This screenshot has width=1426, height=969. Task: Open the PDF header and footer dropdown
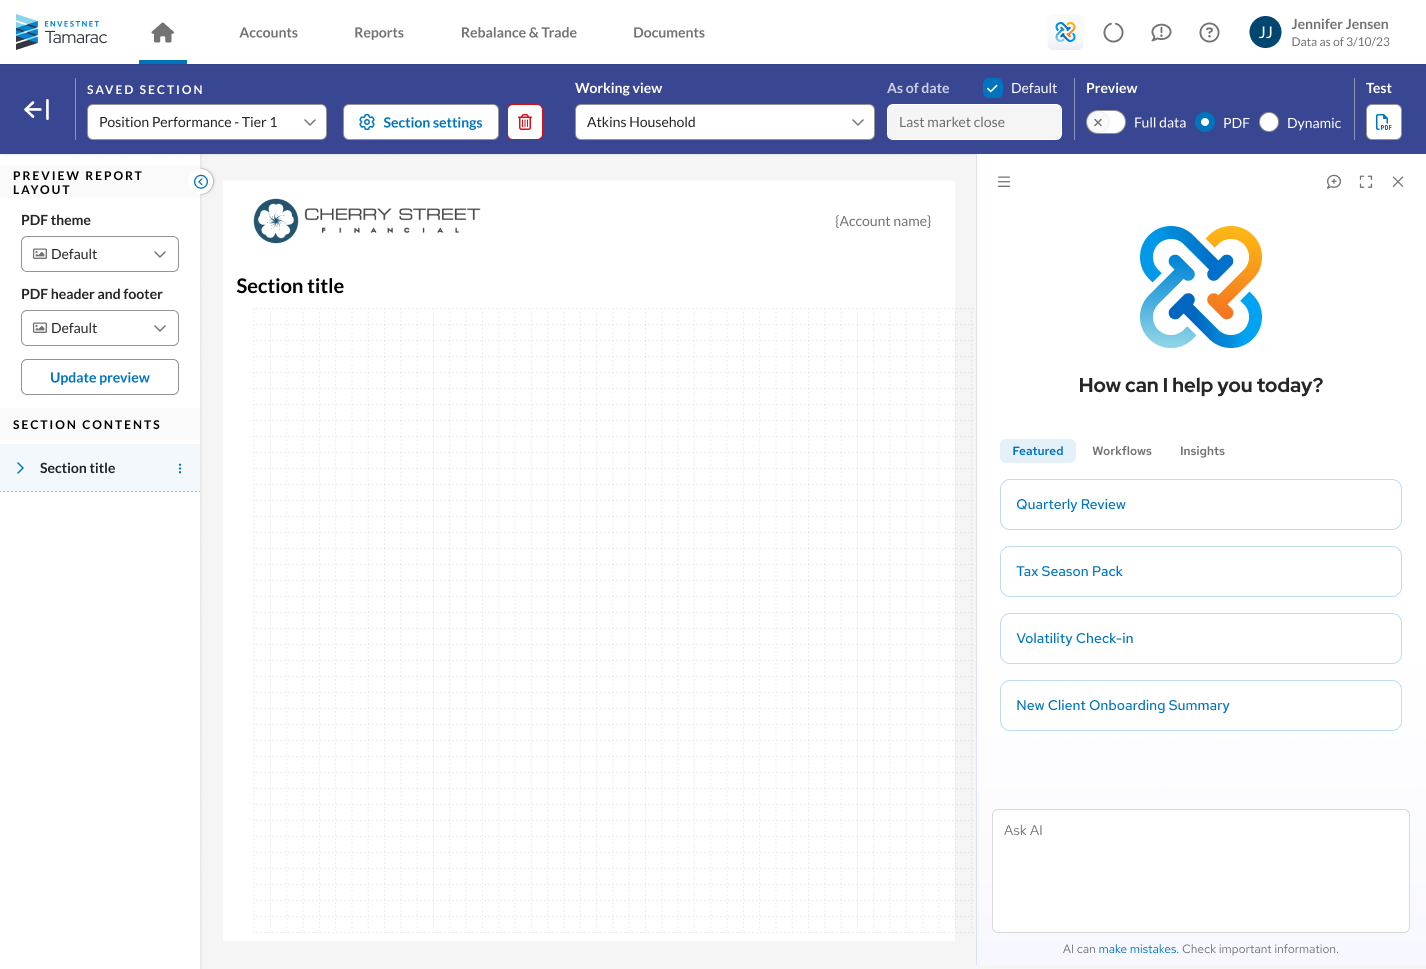(100, 328)
